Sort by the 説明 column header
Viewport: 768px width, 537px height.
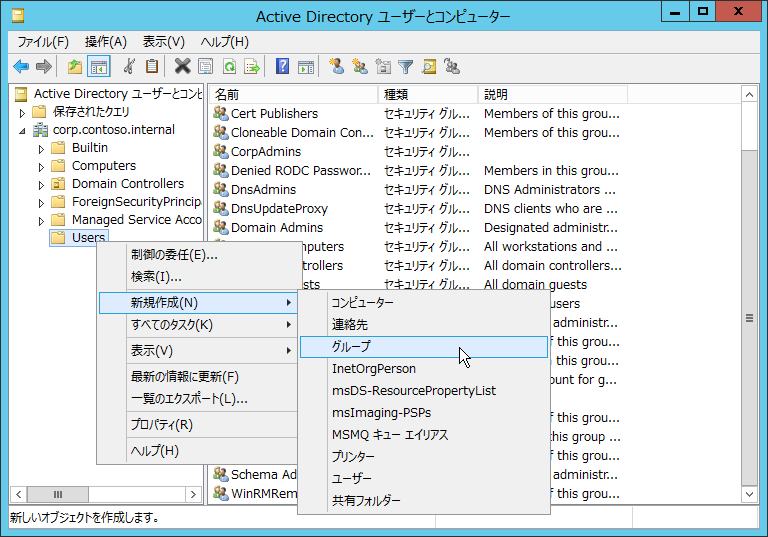coord(553,95)
